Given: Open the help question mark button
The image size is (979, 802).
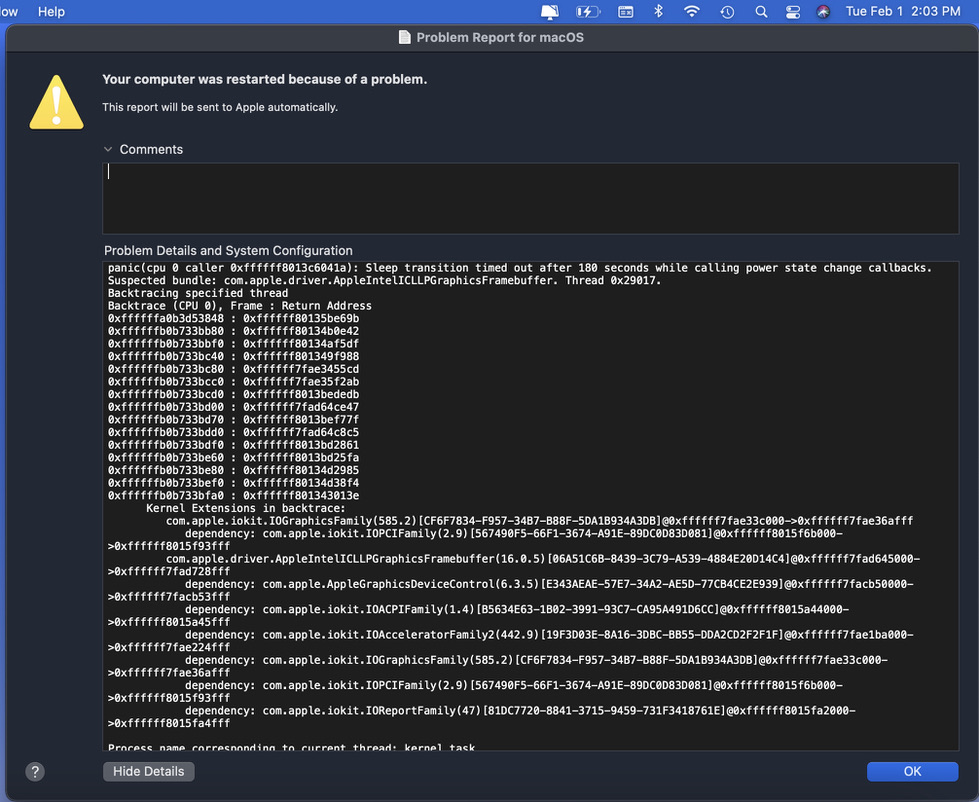Looking at the screenshot, I should (35, 772).
